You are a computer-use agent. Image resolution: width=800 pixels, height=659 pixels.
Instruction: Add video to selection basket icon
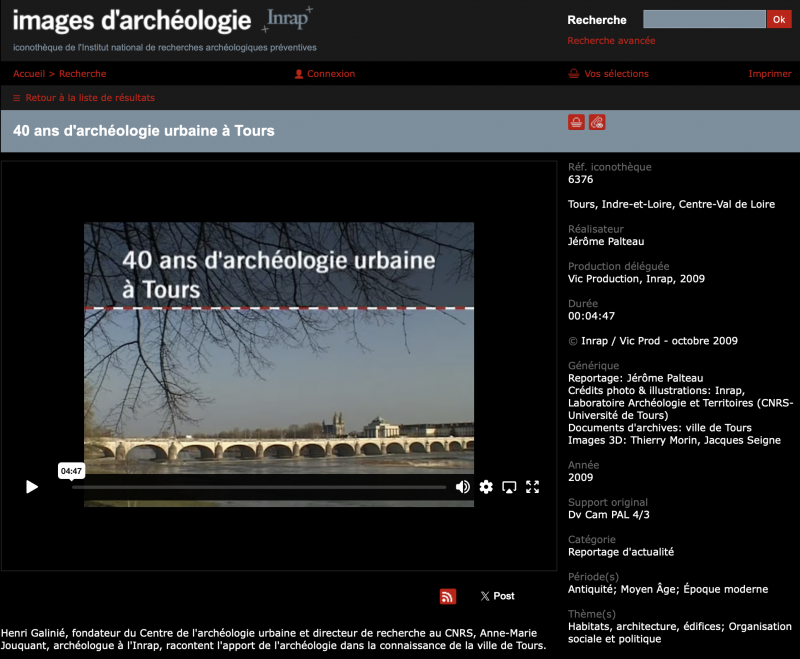tap(576, 122)
